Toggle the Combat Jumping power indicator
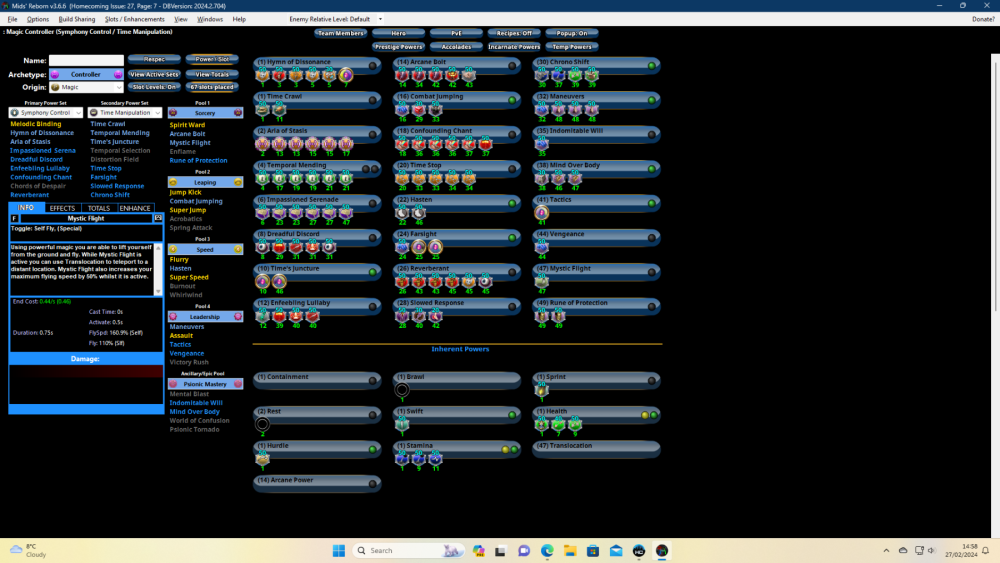Viewport: 1000px width, 563px height. click(512, 100)
